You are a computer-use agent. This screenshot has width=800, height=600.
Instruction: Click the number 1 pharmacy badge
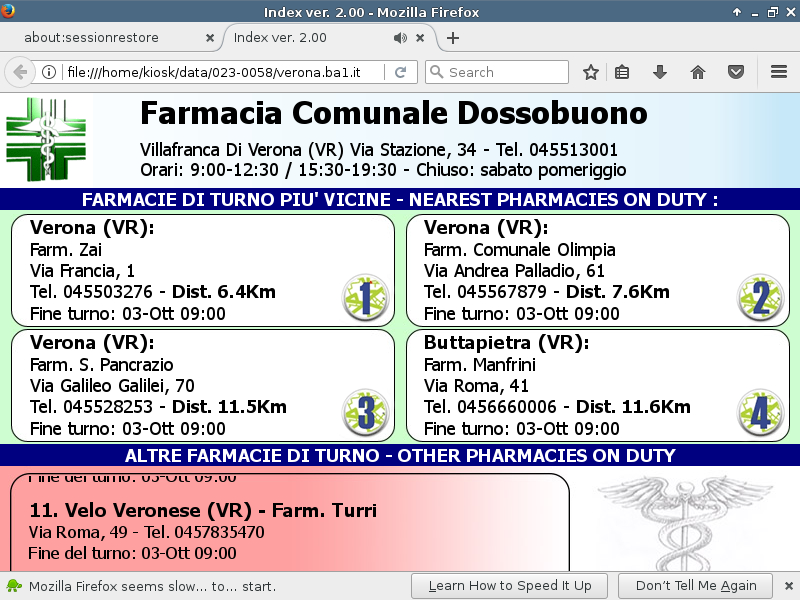365,298
